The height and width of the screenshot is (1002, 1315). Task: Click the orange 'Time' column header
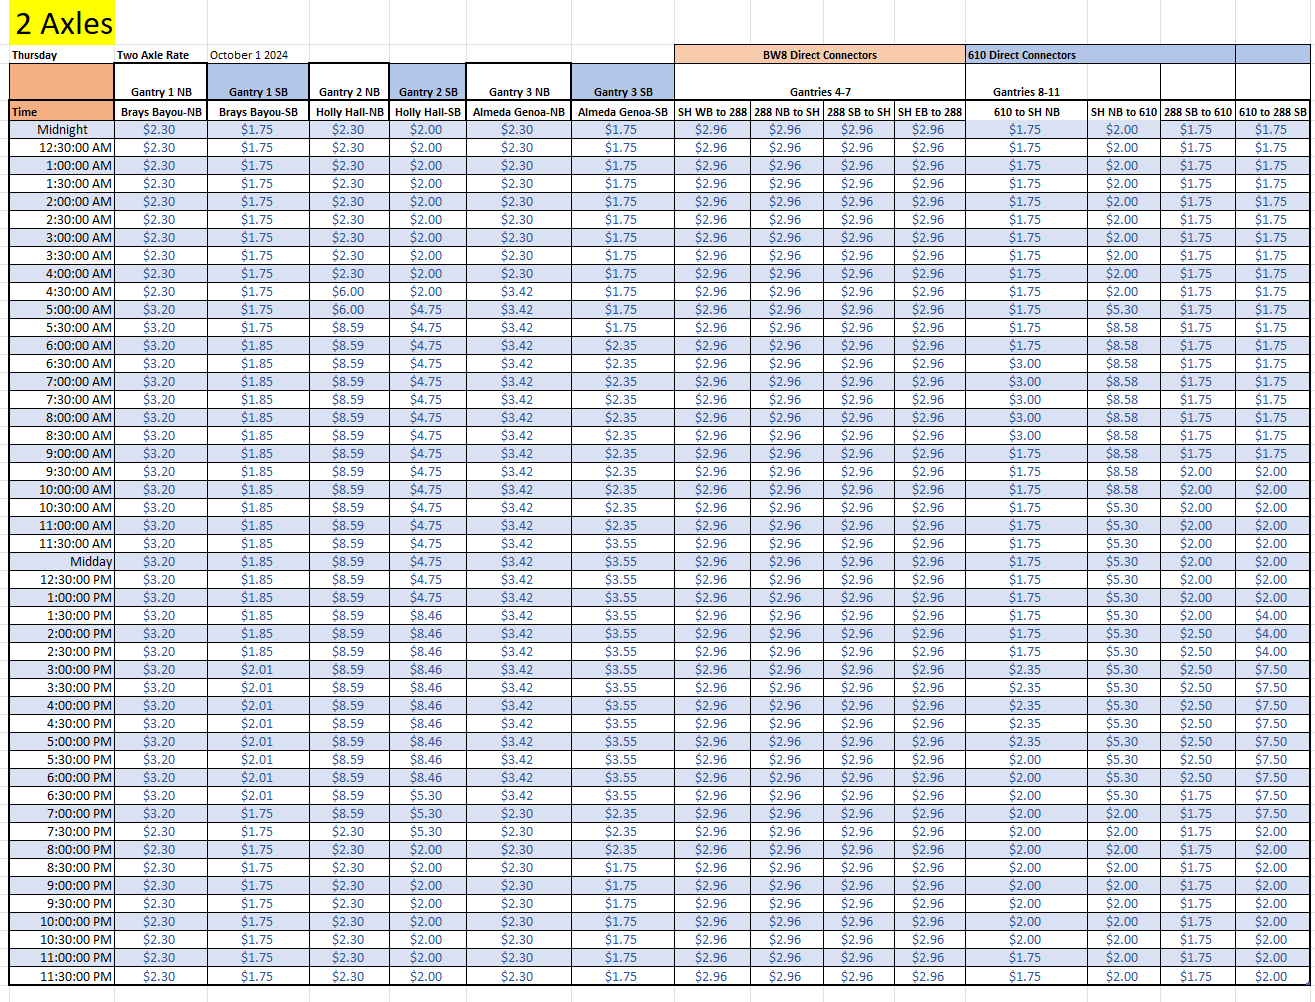(x=62, y=112)
